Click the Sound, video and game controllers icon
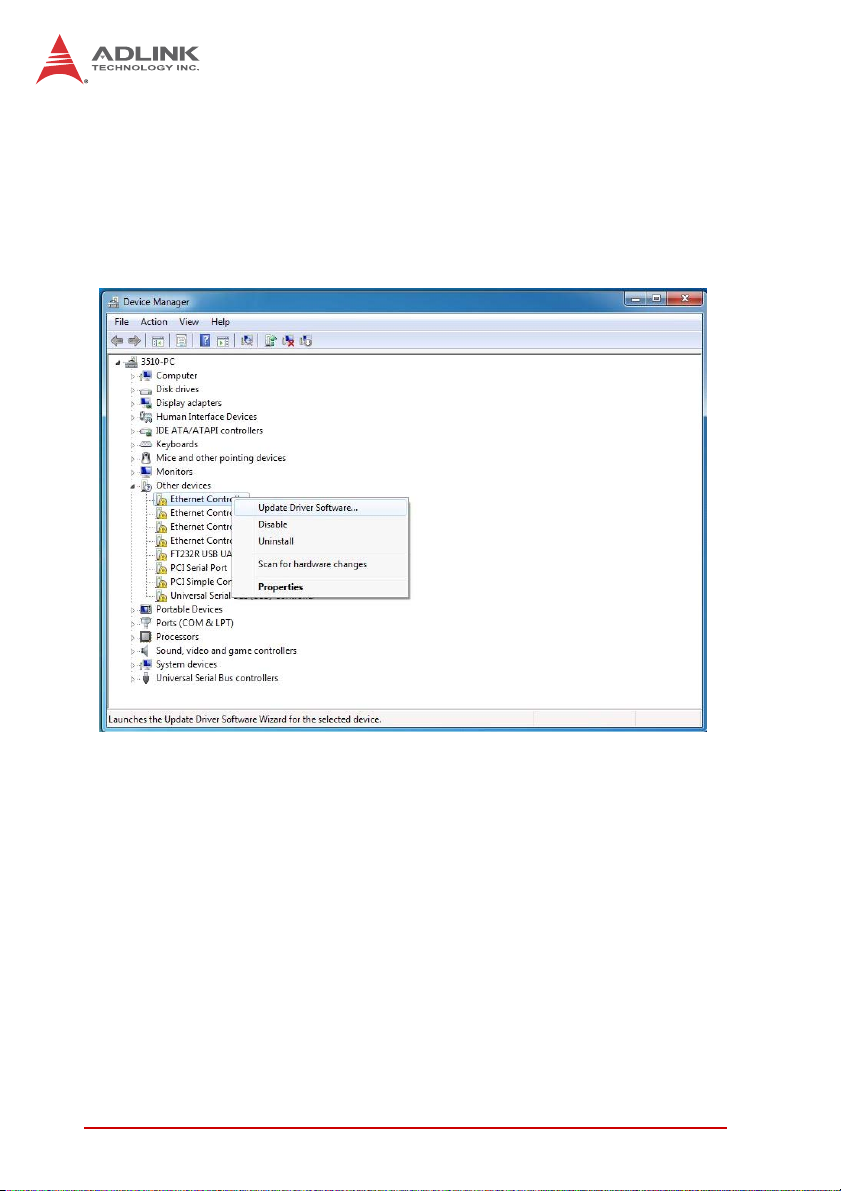This screenshot has width=841, height=1191. tap(147, 651)
